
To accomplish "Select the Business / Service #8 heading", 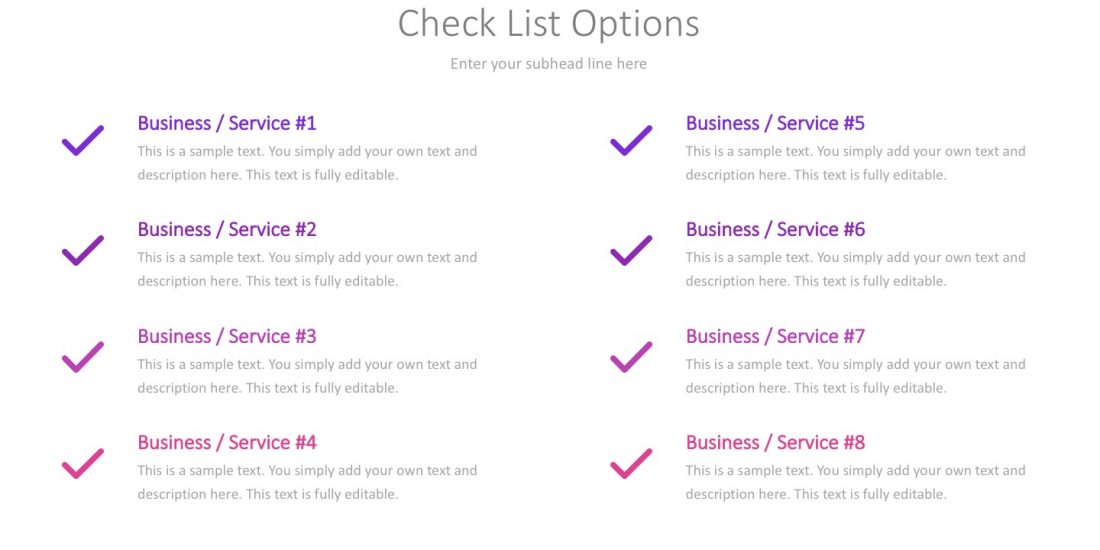I will pos(775,443).
